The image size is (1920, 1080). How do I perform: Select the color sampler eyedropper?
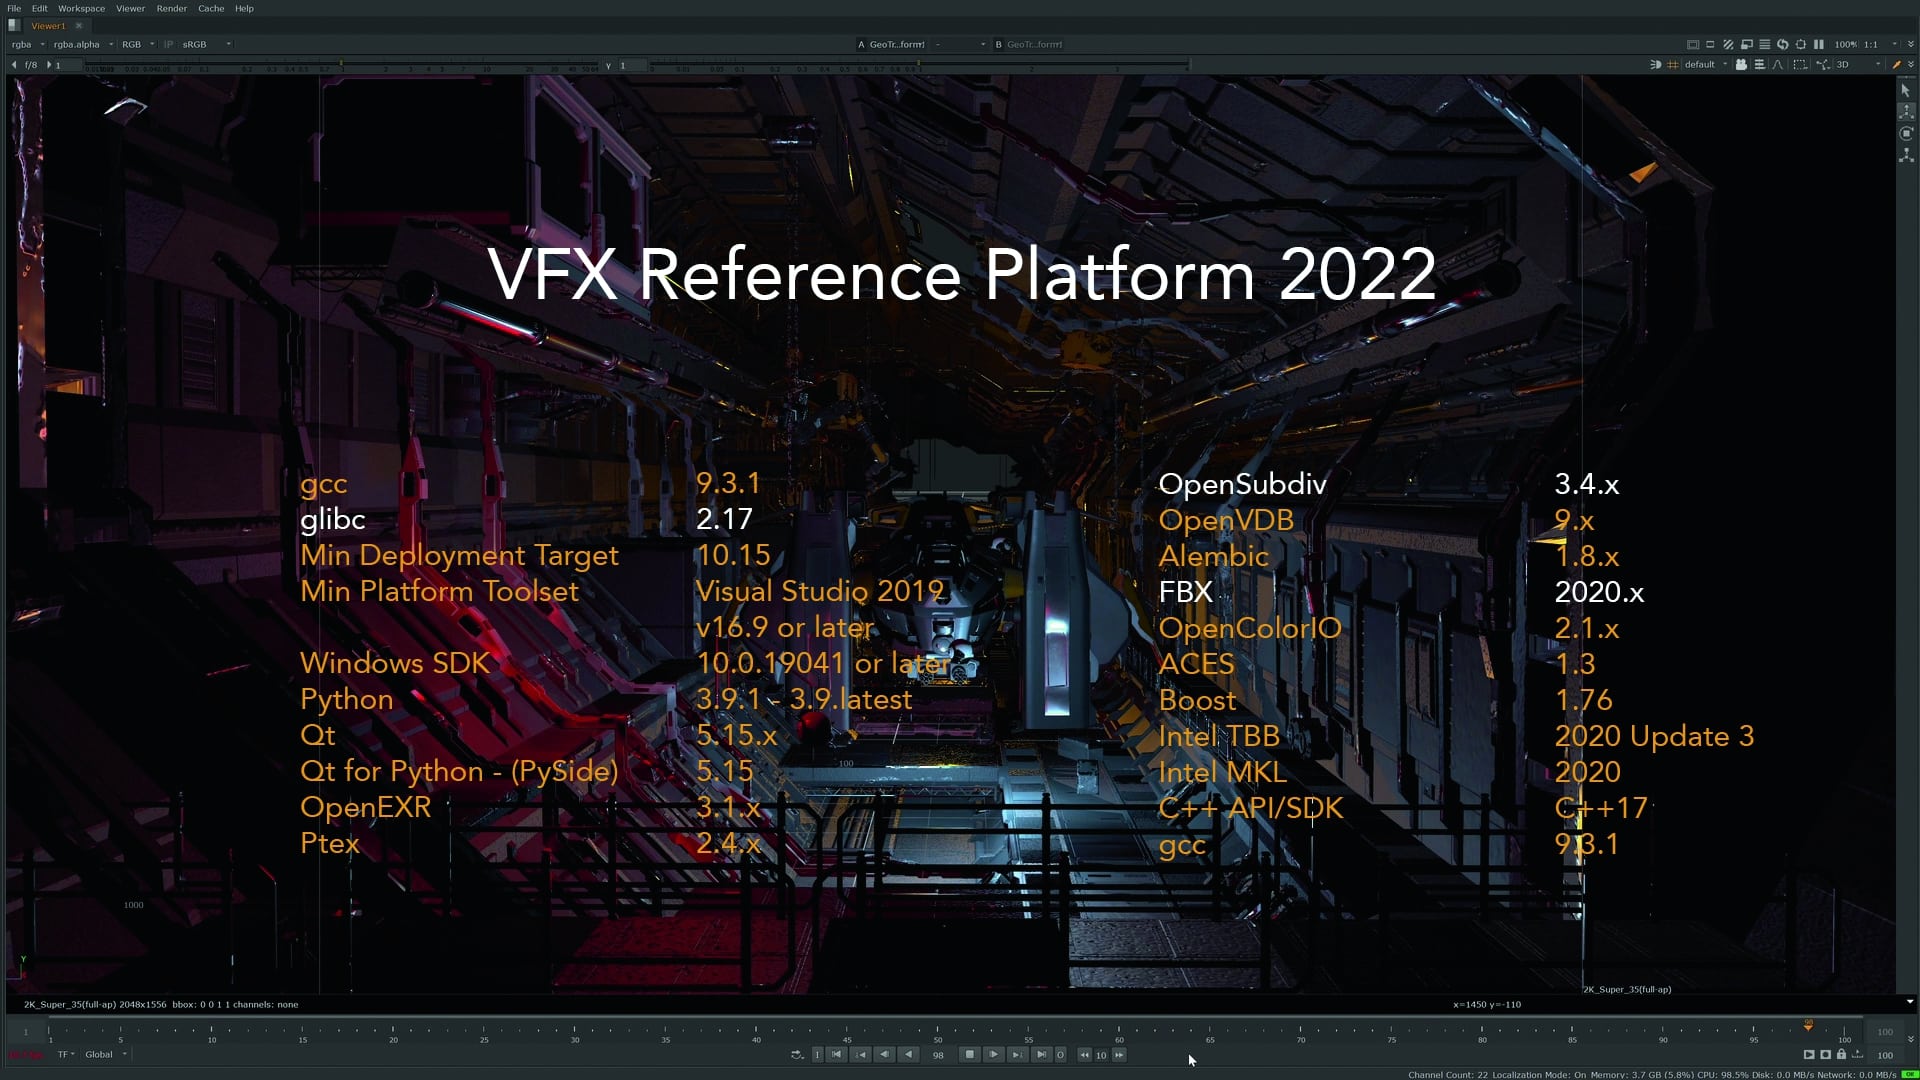1897,64
